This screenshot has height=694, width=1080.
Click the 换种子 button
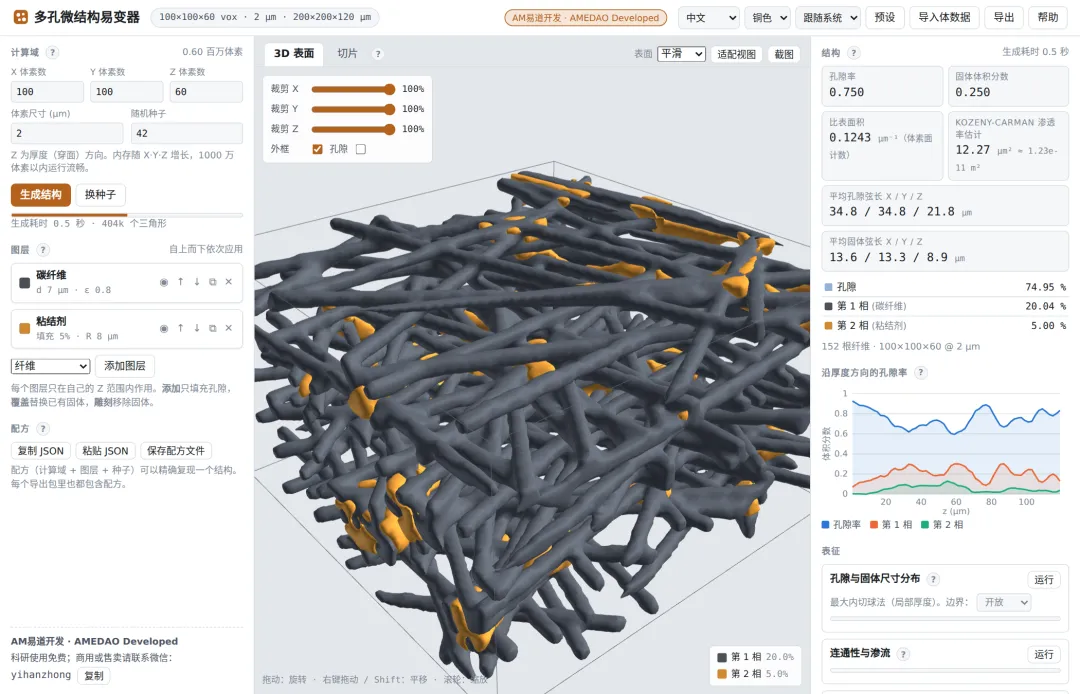coord(101,195)
